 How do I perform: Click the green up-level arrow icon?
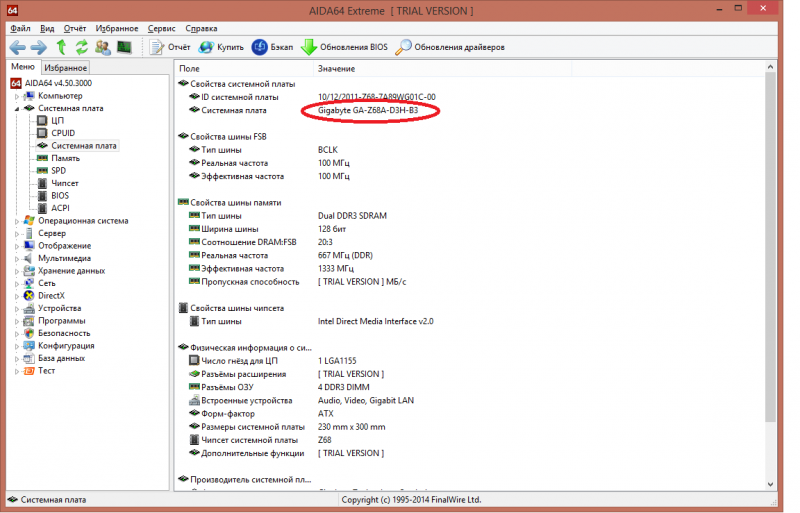(61, 47)
